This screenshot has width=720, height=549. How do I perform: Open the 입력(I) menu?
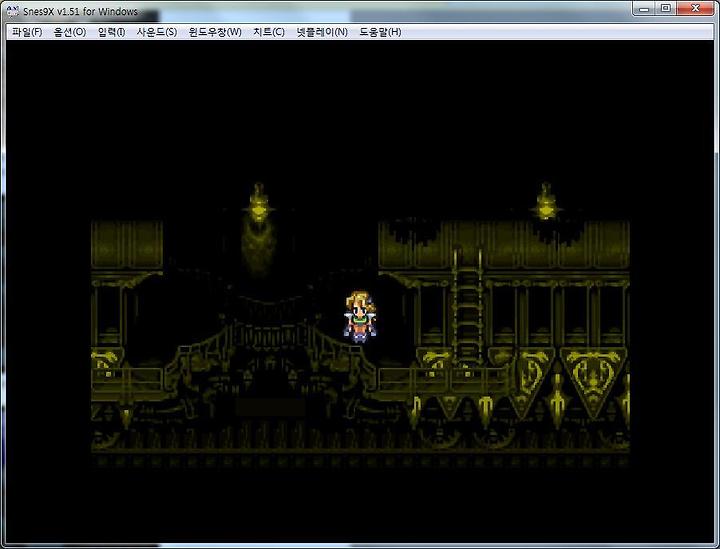pyautogui.click(x=111, y=32)
